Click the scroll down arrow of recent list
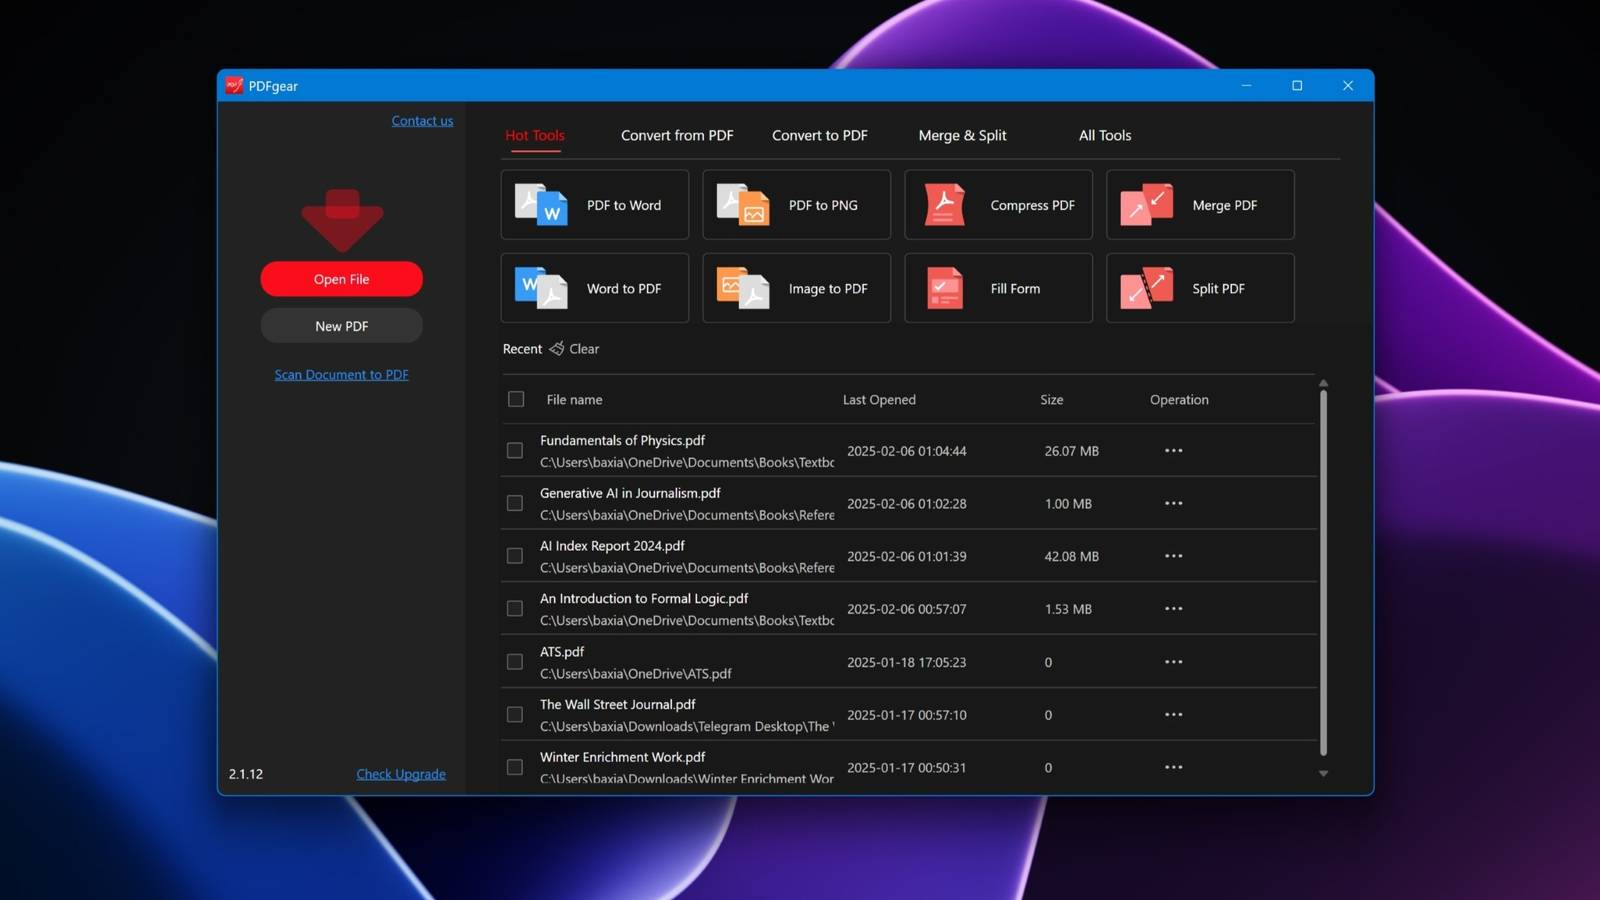This screenshot has width=1600, height=900. coord(1323,773)
